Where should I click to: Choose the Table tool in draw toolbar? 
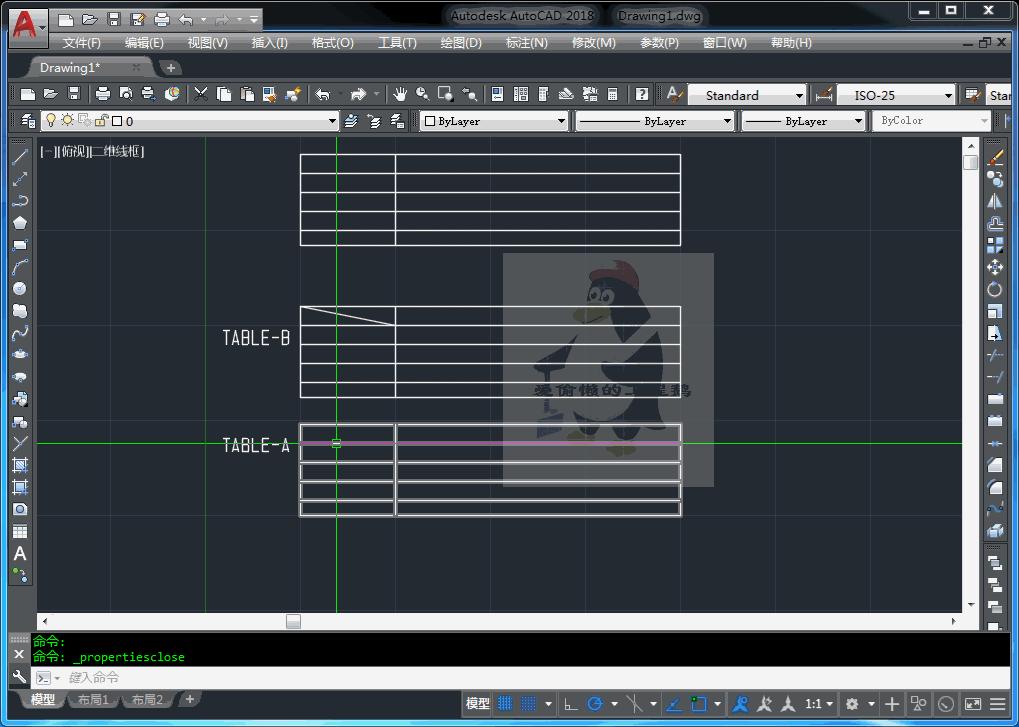tap(19, 532)
